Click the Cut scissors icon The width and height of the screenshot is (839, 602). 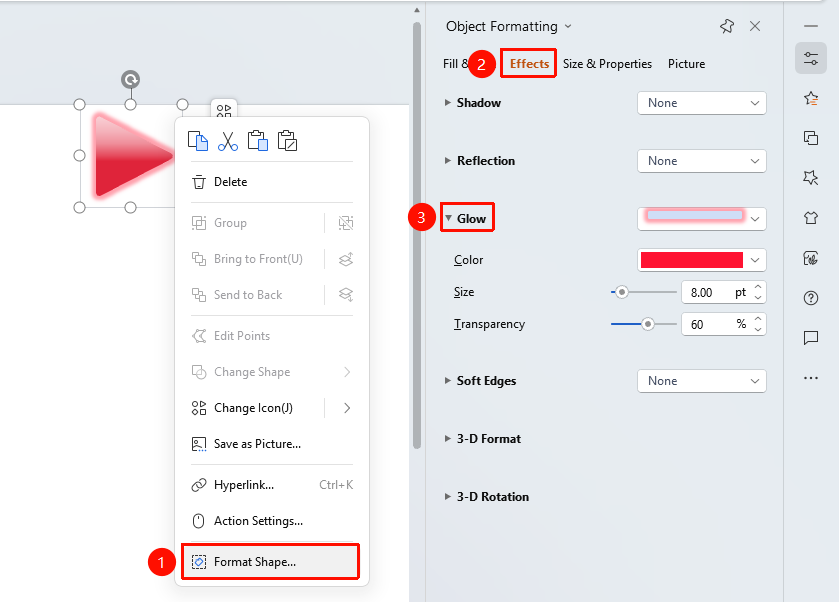[228, 141]
